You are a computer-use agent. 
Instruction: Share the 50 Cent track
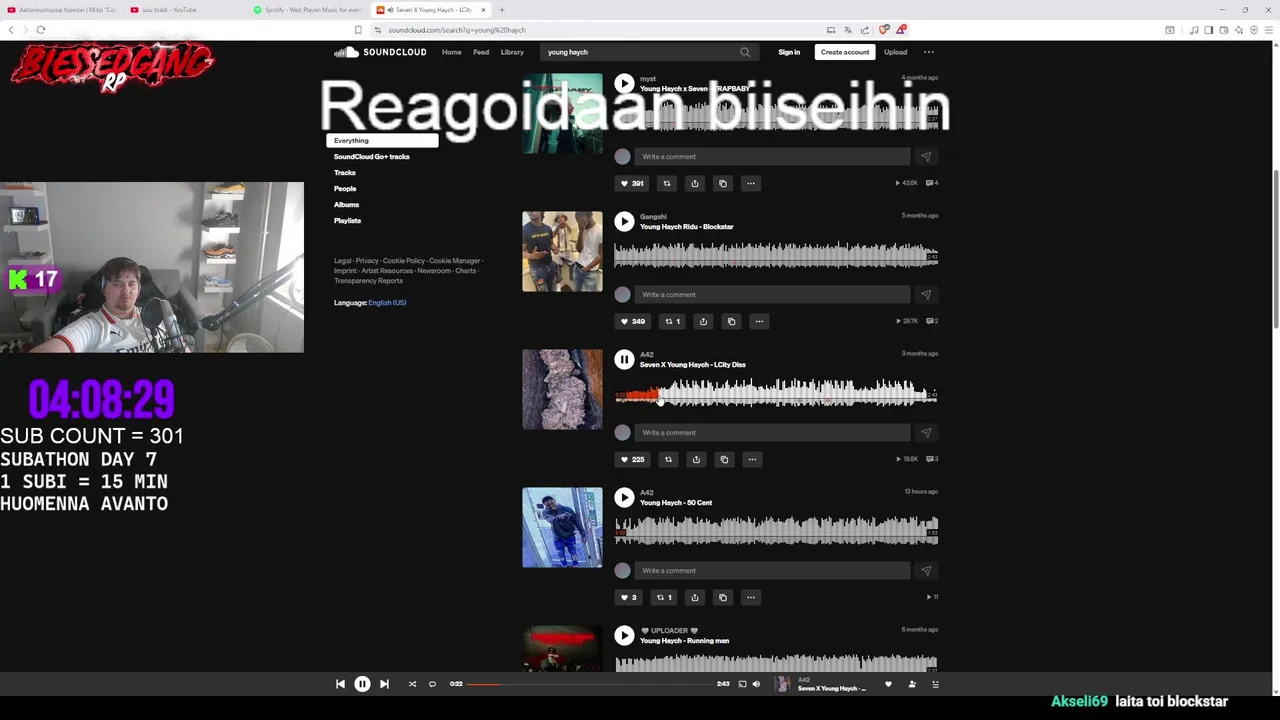tap(695, 597)
